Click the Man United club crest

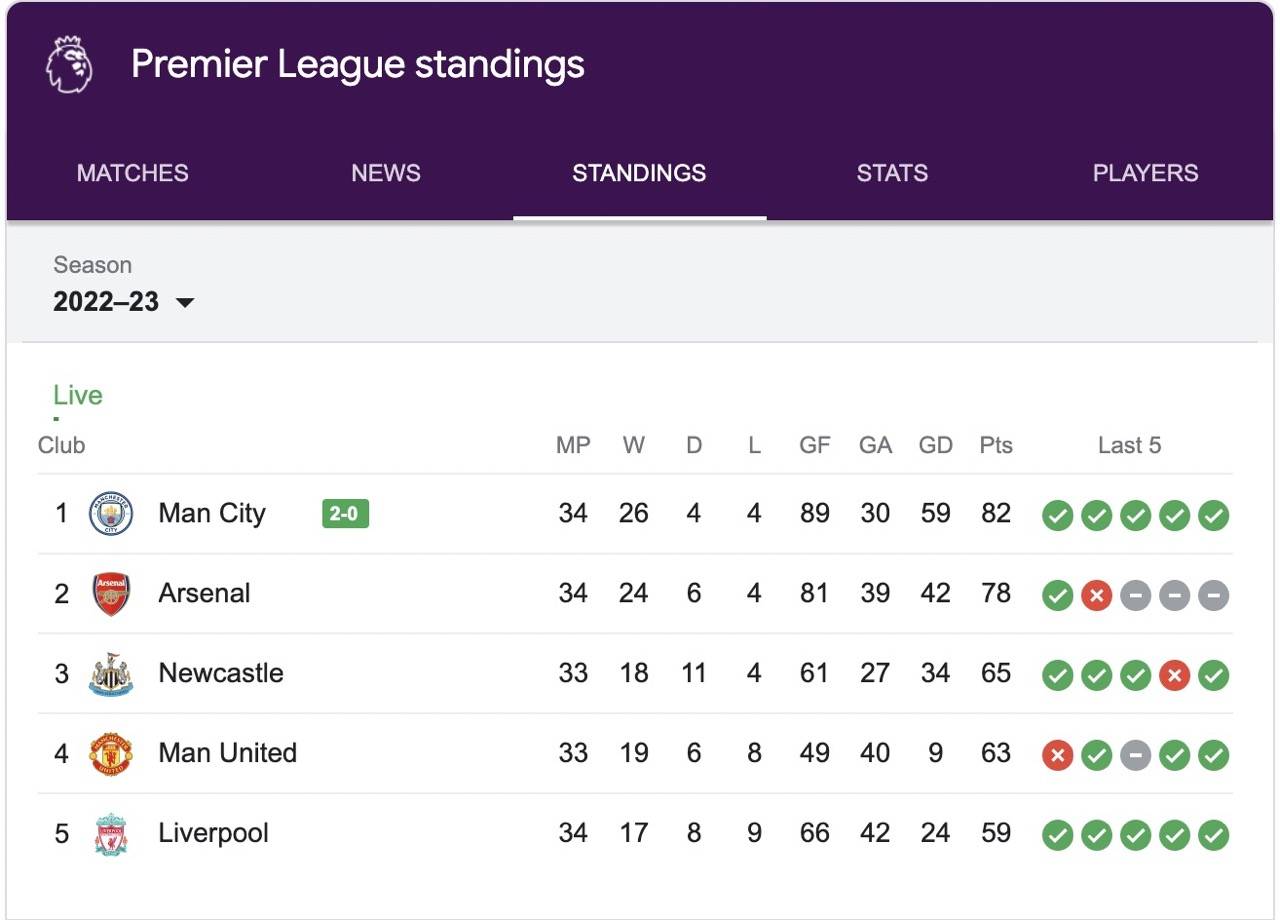110,754
